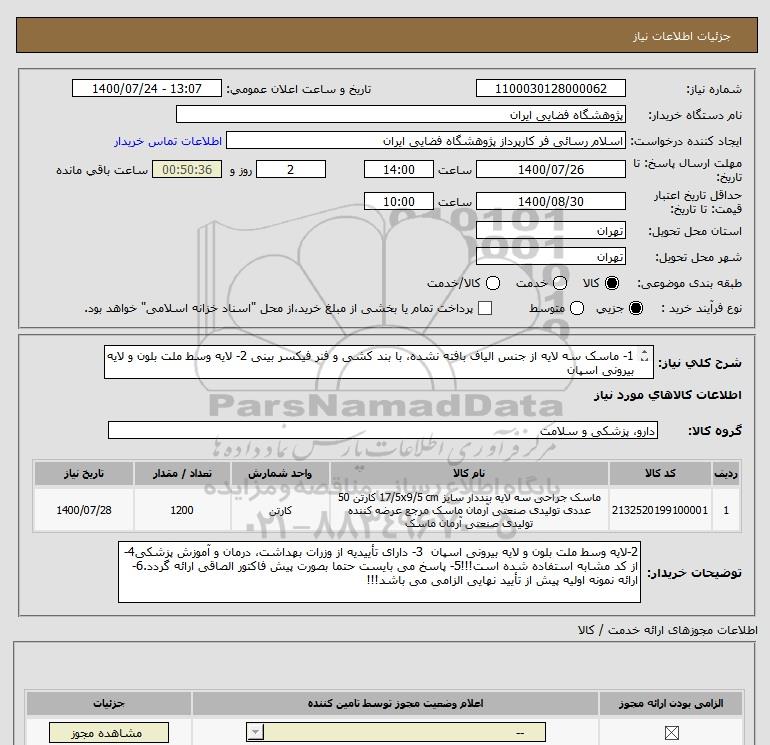The width and height of the screenshot is (770, 745).
Task: Open the buyer contact information link
Action: point(168,141)
